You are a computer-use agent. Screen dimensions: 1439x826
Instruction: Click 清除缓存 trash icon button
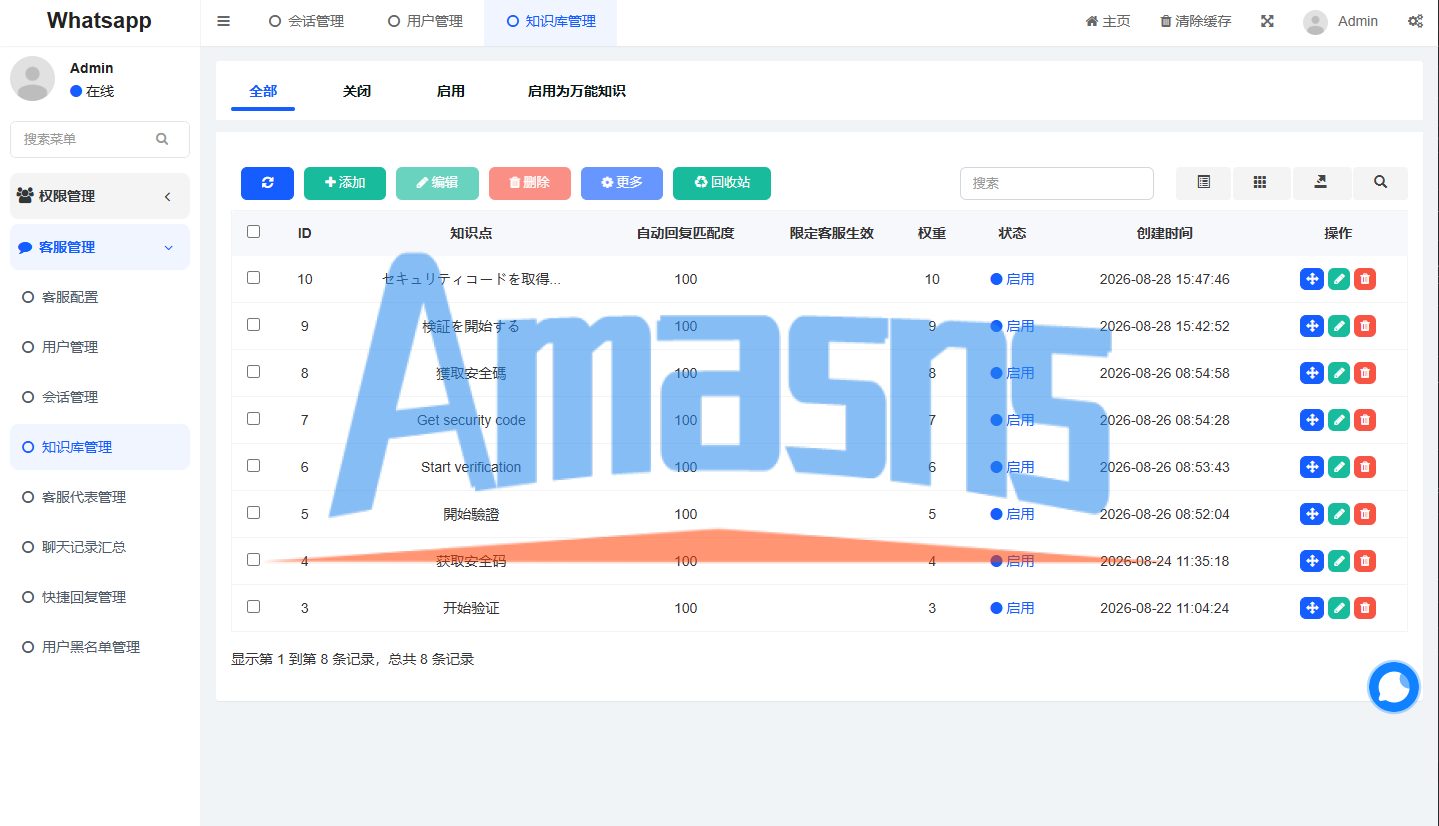pos(1195,21)
